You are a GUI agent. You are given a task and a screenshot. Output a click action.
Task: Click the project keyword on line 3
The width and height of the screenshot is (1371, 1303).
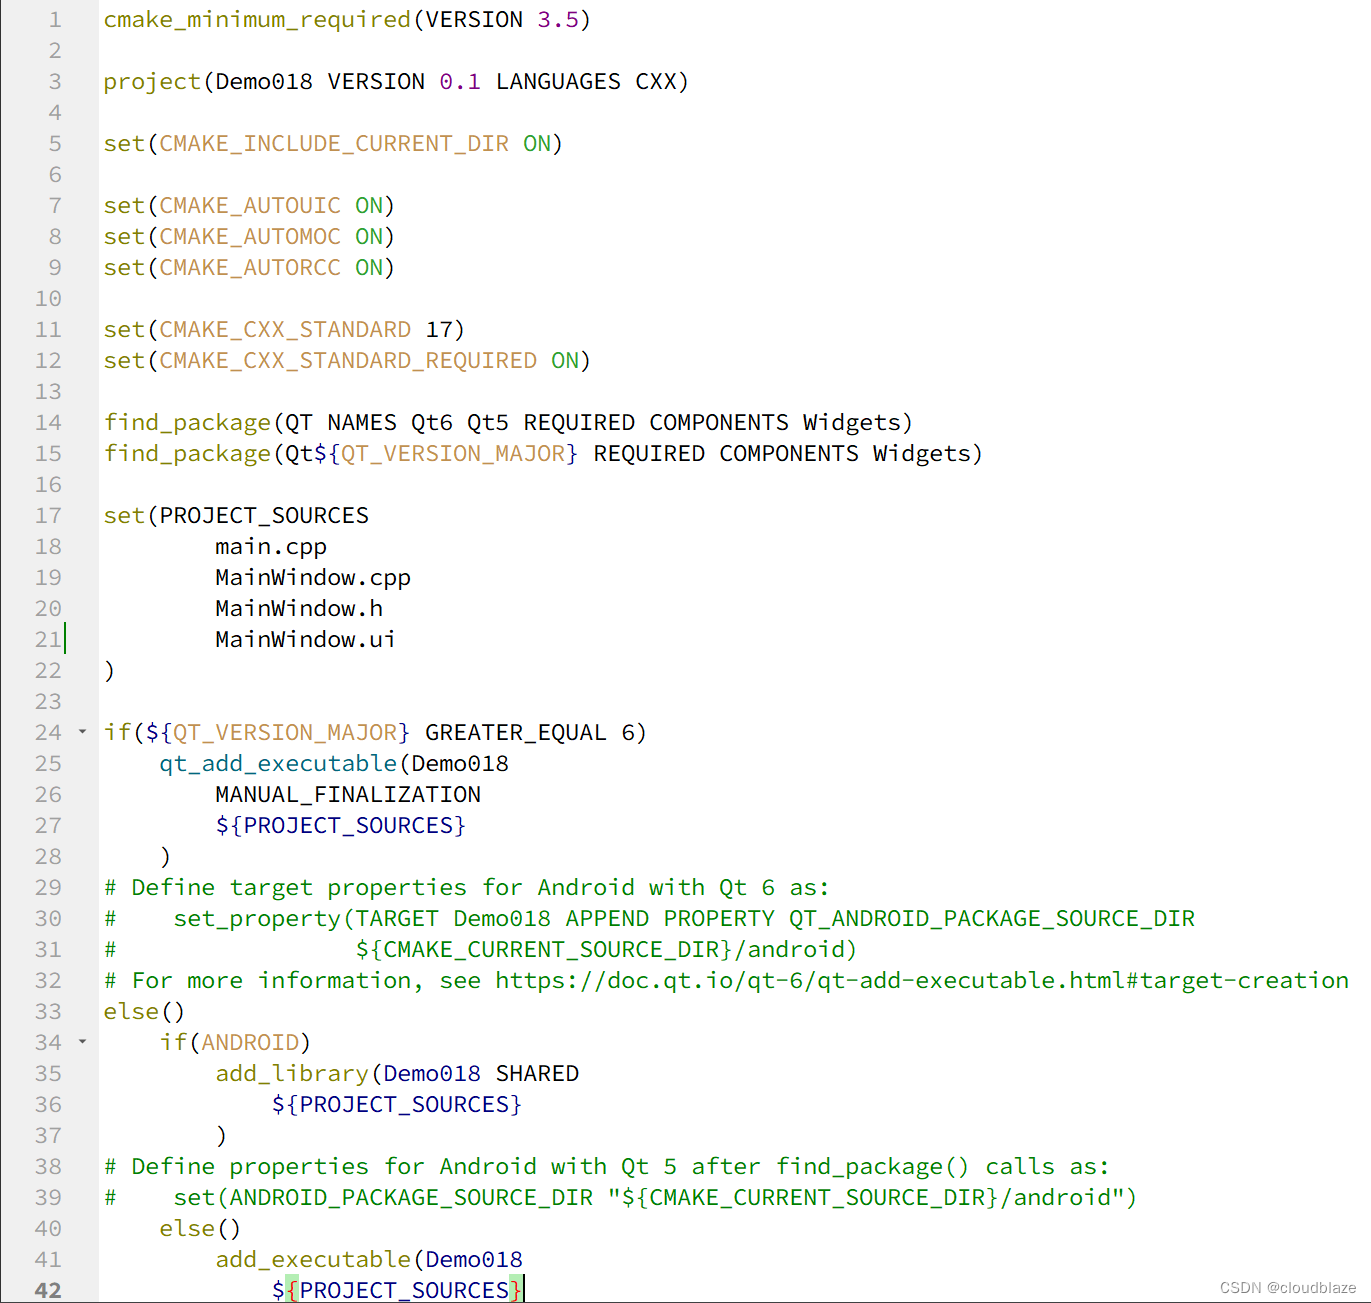click(152, 82)
